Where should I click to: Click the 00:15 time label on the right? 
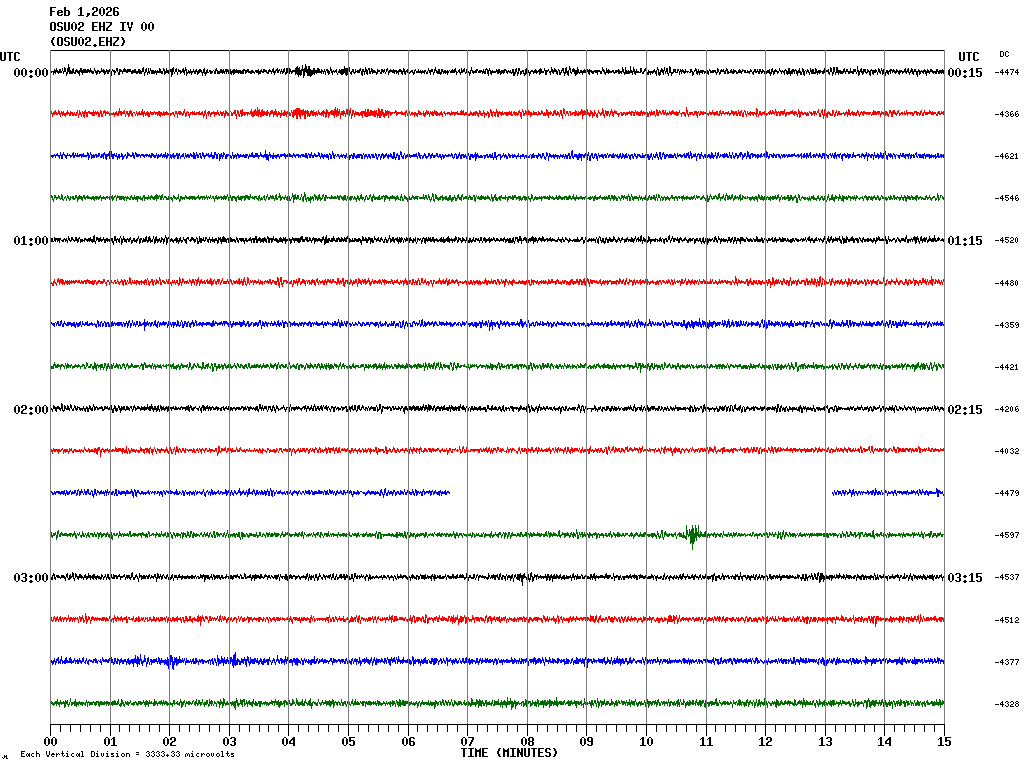coord(964,73)
